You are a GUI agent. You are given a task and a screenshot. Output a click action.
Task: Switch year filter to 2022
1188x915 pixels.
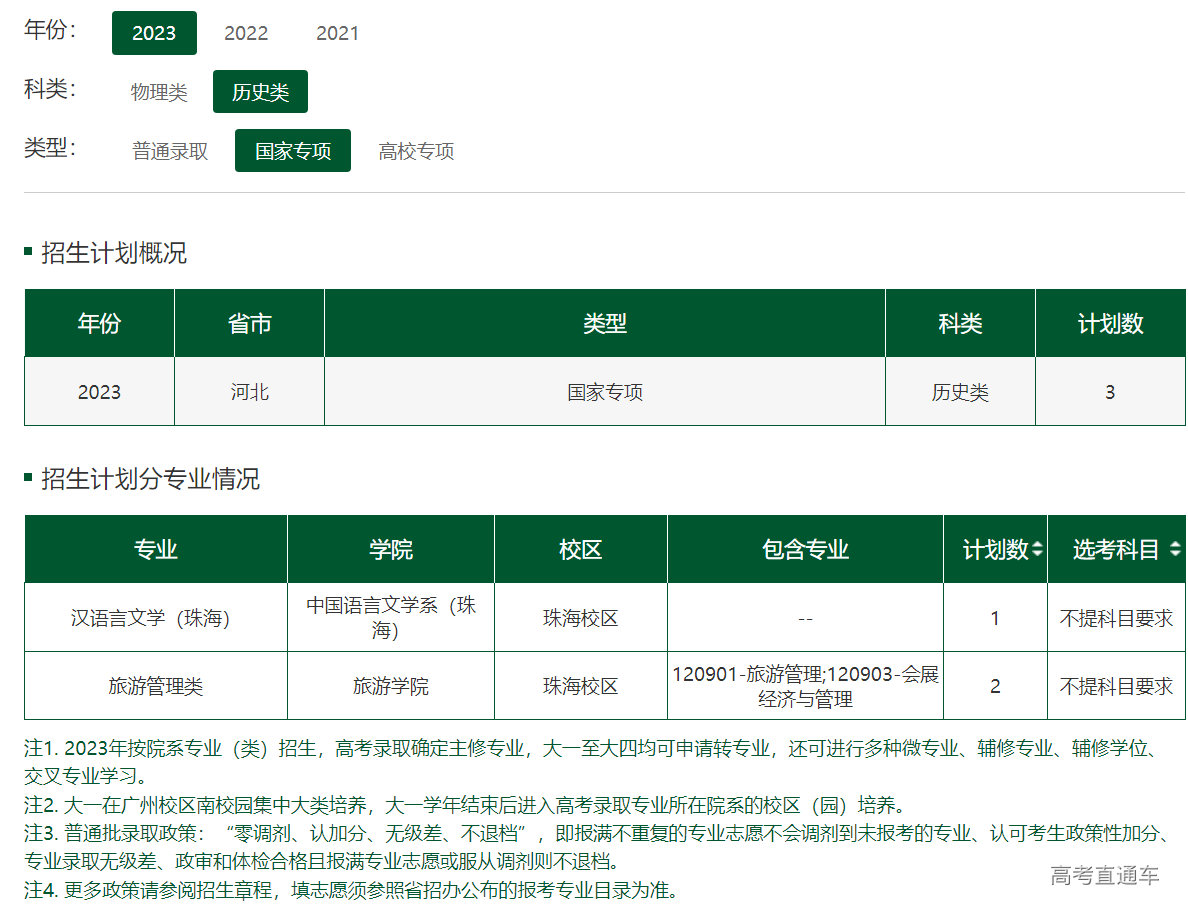(x=246, y=33)
